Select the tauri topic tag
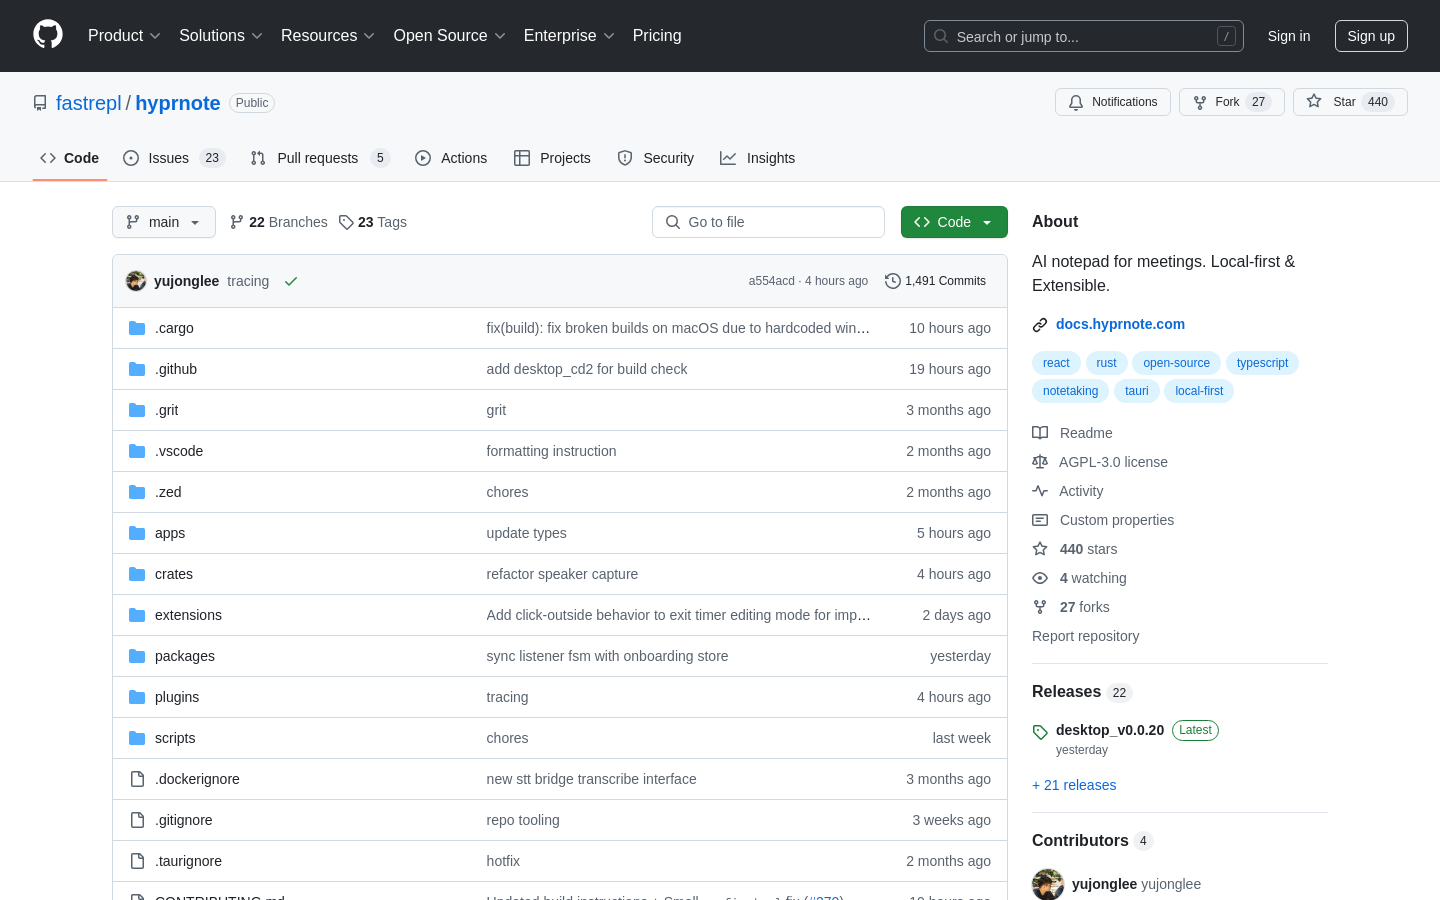The height and width of the screenshot is (900, 1440). pyautogui.click(x=1137, y=391)
